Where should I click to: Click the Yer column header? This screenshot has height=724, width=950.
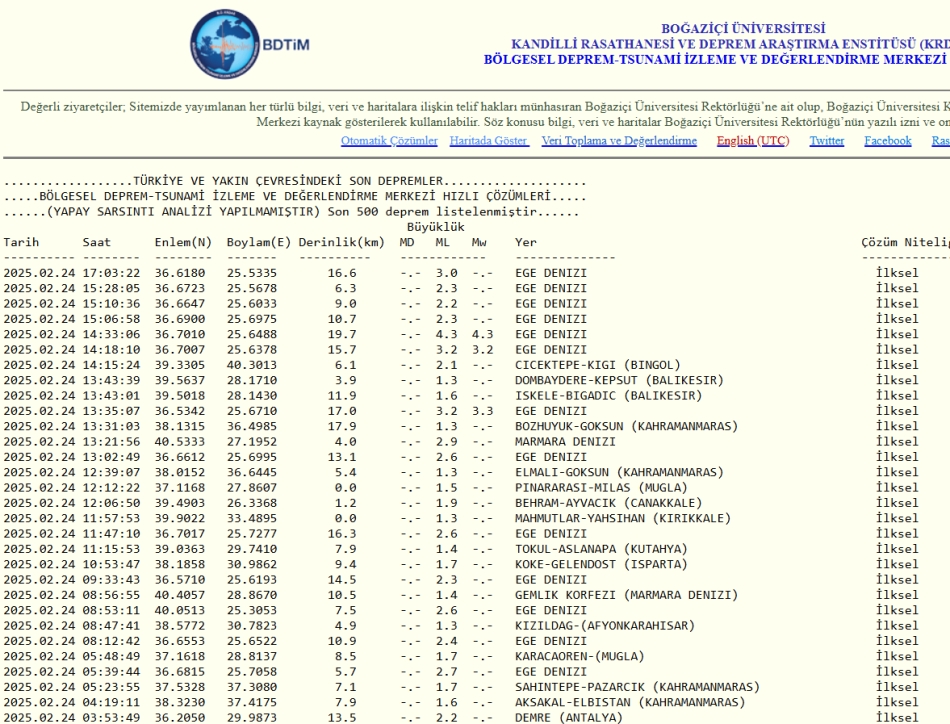[525, 242]
